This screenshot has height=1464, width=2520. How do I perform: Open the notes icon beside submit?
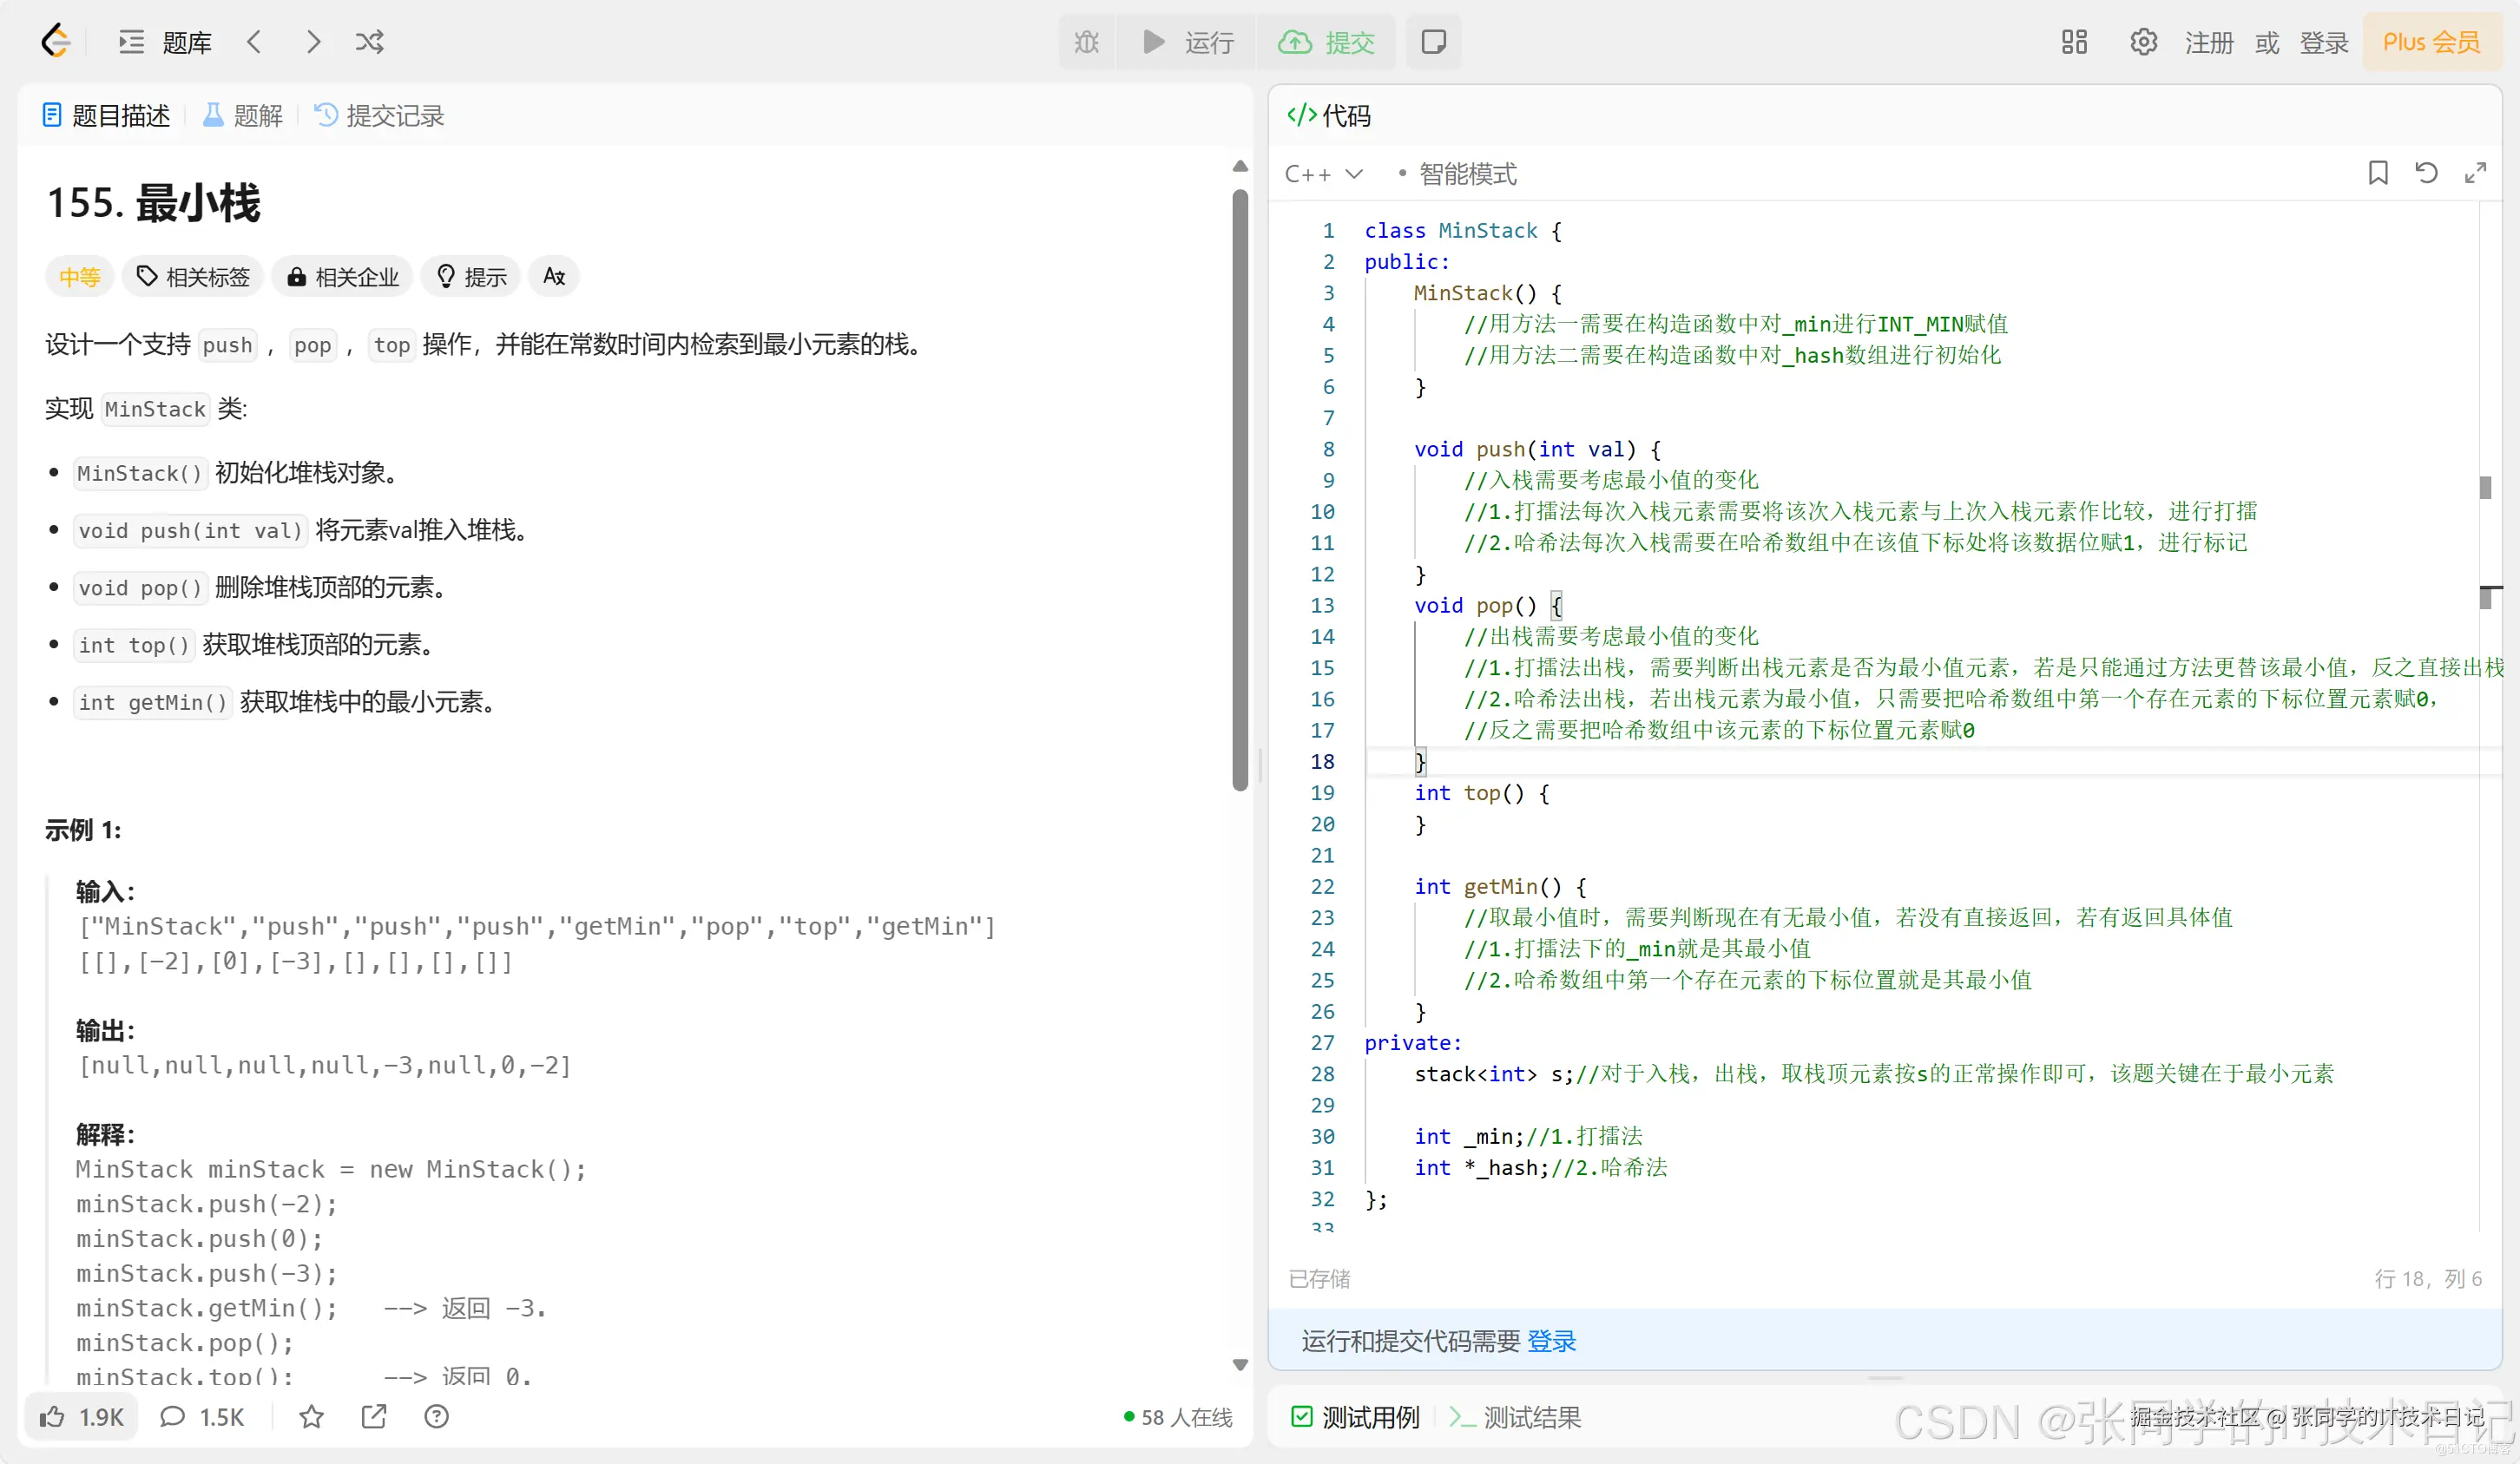[1433, 42]
